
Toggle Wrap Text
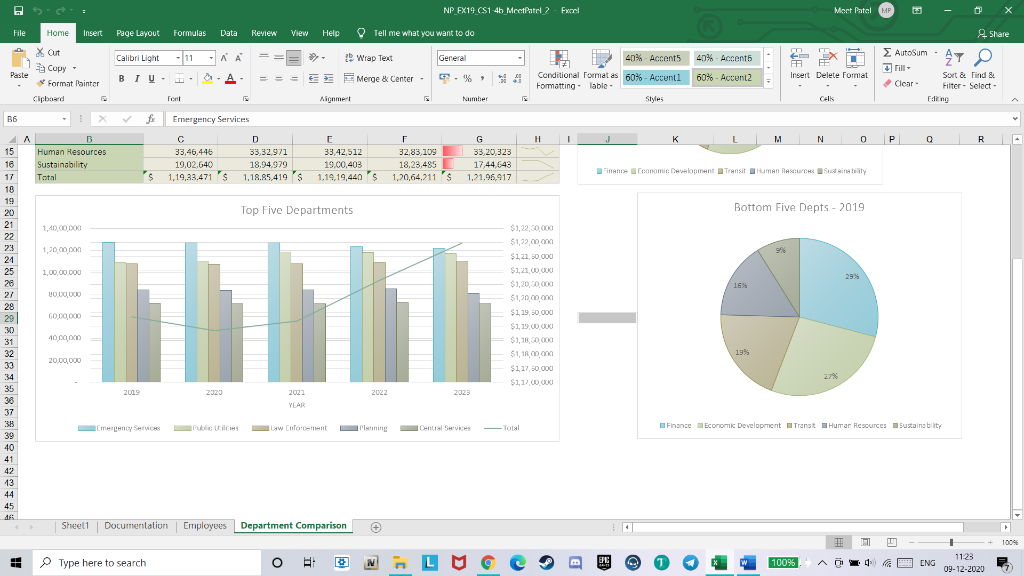coord(368,58)
